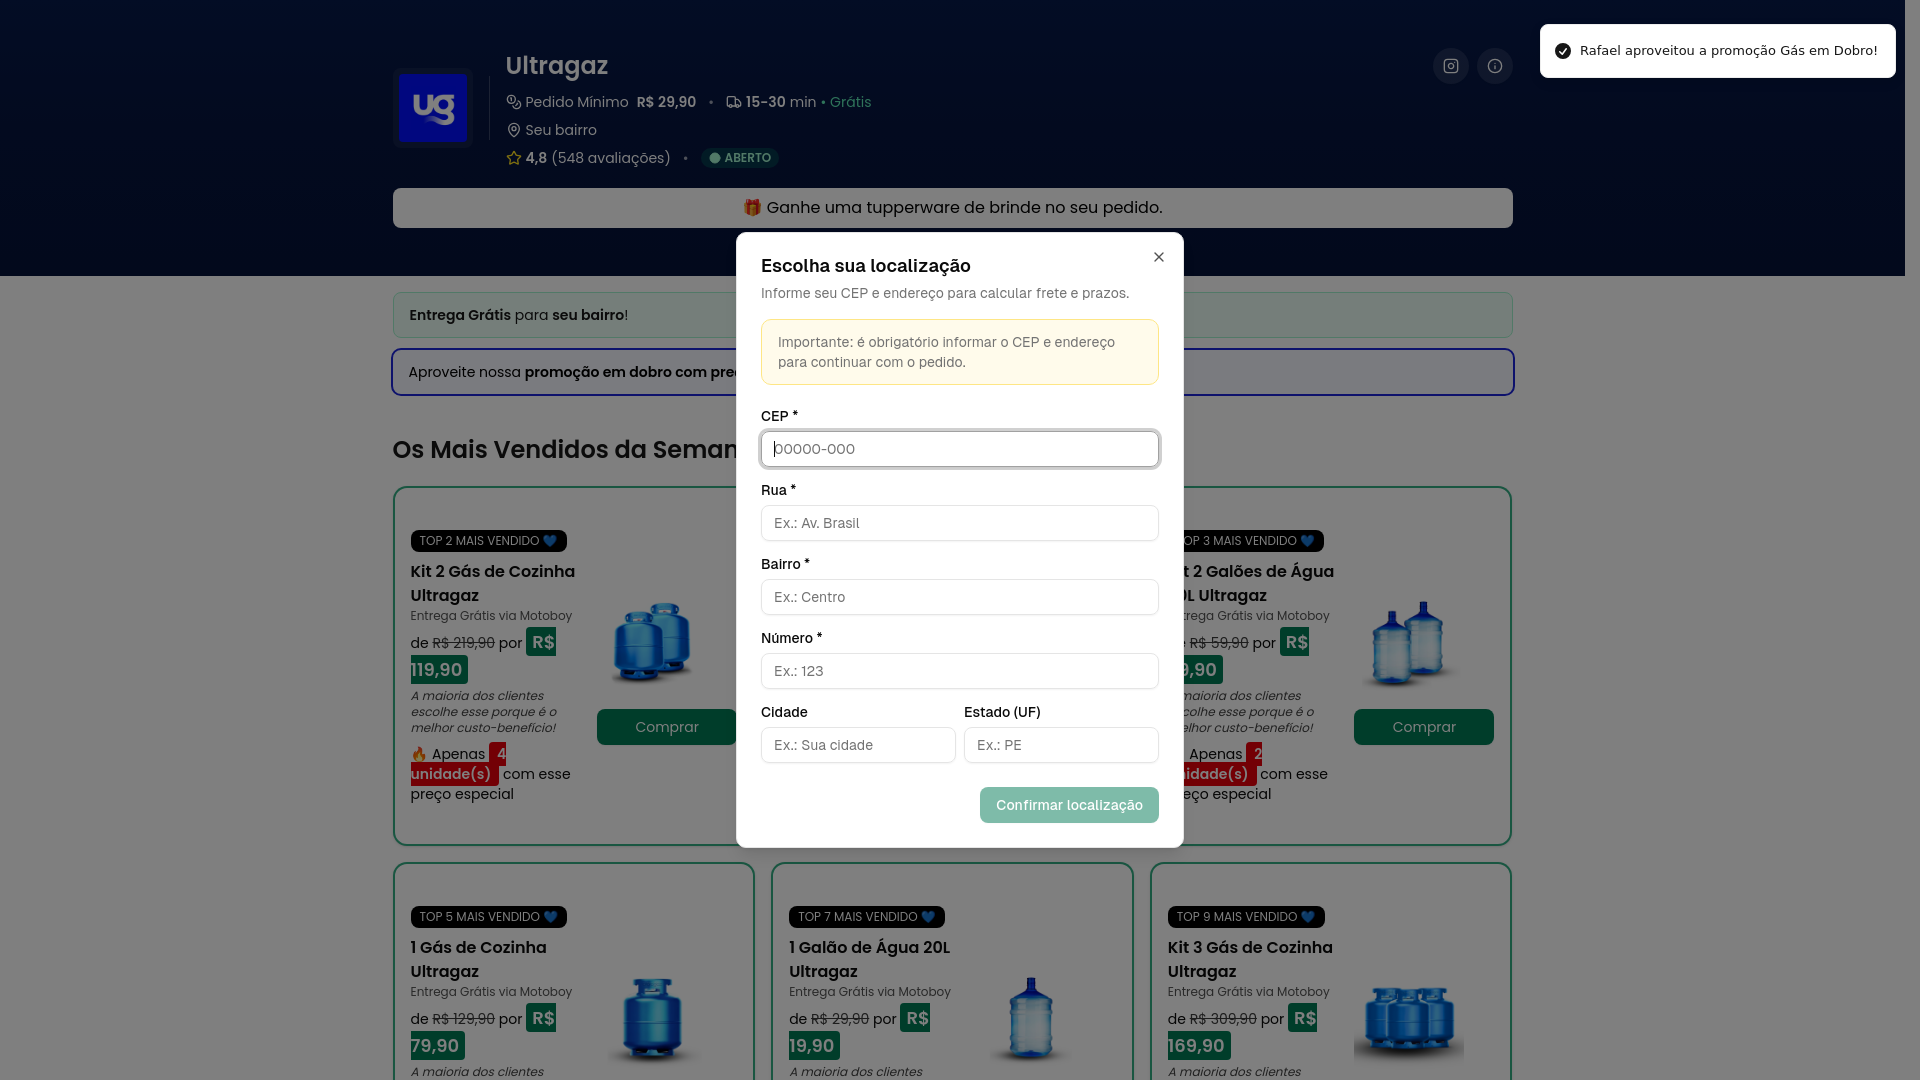Click 1 Gás de Cozinha Ultragaz title
1920x1080 pixels.
click(478, 959)
